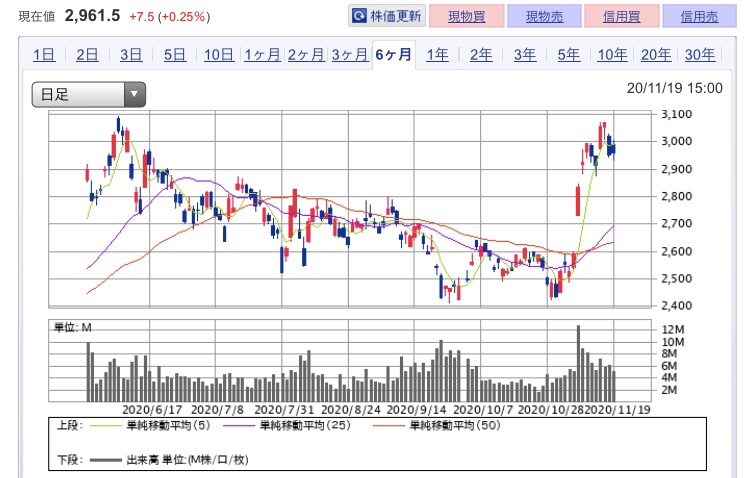
Task: Switch chart range to 3年
Action: (525, 55)
